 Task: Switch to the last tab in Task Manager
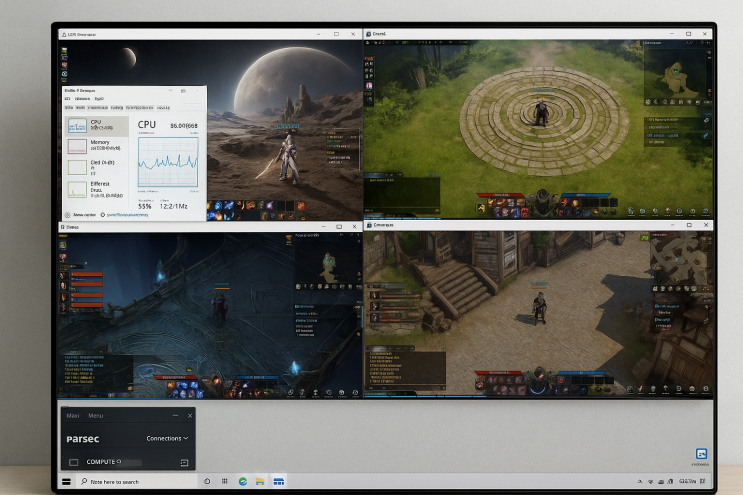click(x=163, y=108)
